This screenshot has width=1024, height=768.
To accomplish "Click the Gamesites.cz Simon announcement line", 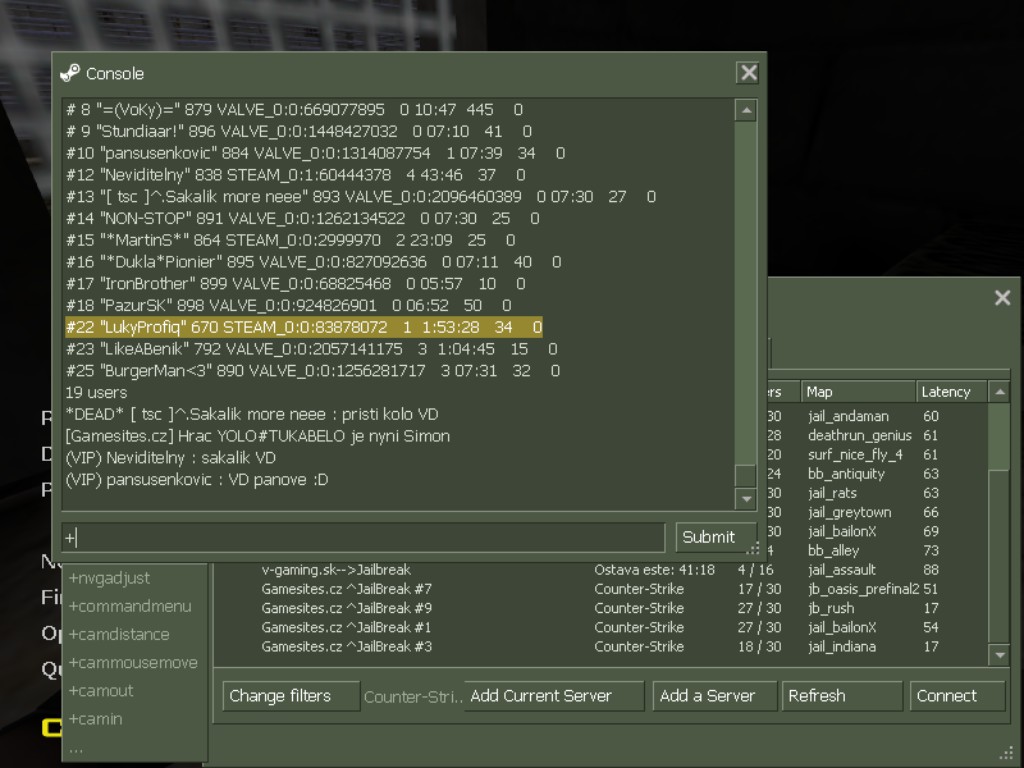I will click(257, 436).
